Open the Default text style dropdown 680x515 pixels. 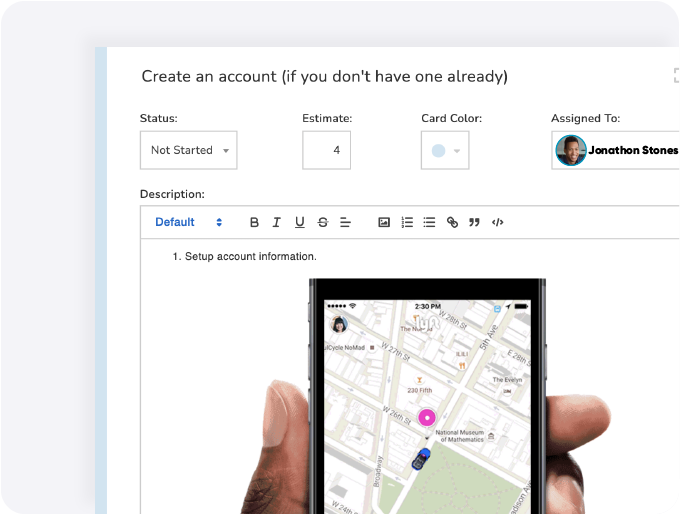click(x=189, y=222)
